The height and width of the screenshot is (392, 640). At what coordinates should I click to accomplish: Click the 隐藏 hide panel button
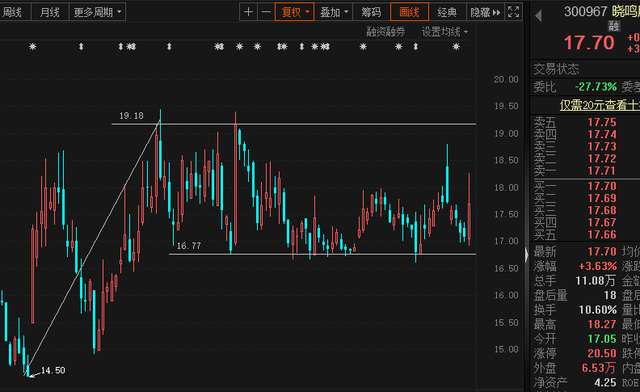point(485,12)
